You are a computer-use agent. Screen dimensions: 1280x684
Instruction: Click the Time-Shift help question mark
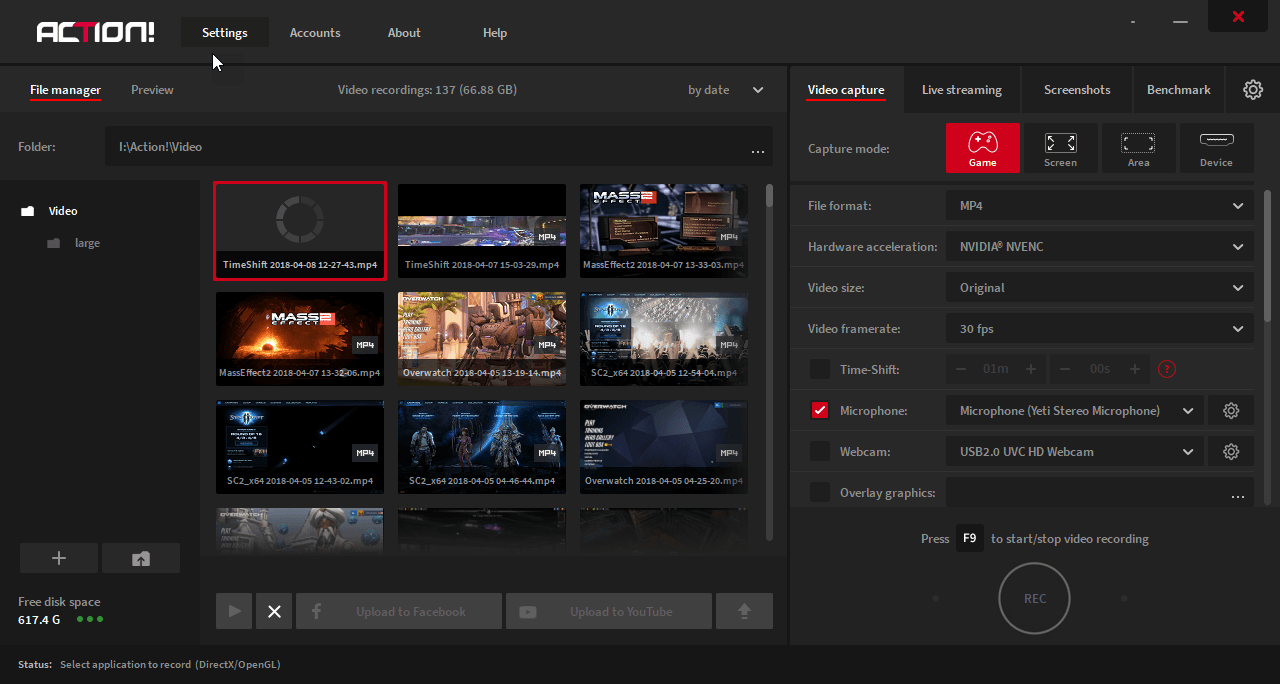(x=1166, y=369)
